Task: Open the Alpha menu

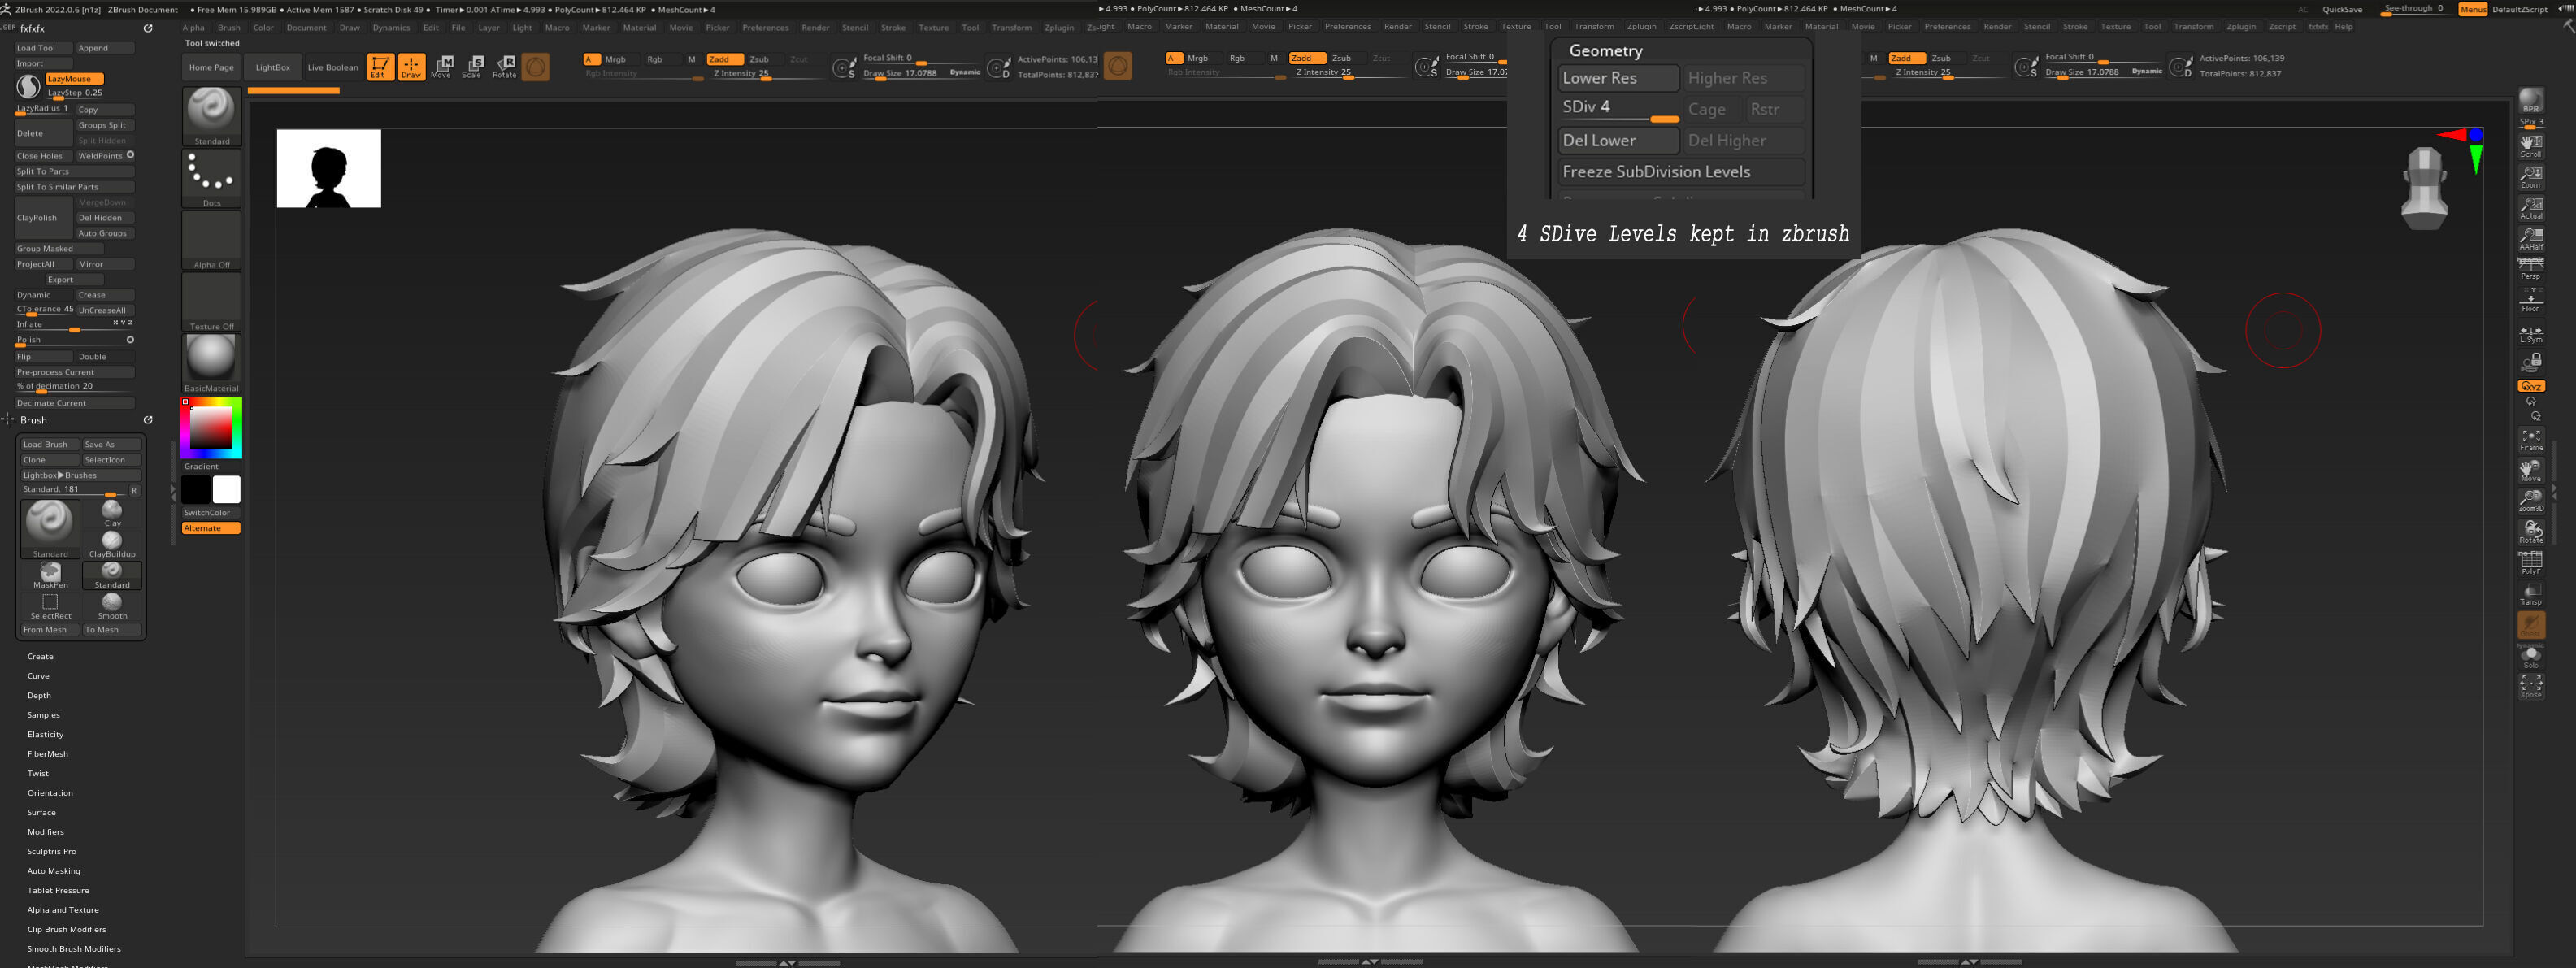Action: click(193, 28)
